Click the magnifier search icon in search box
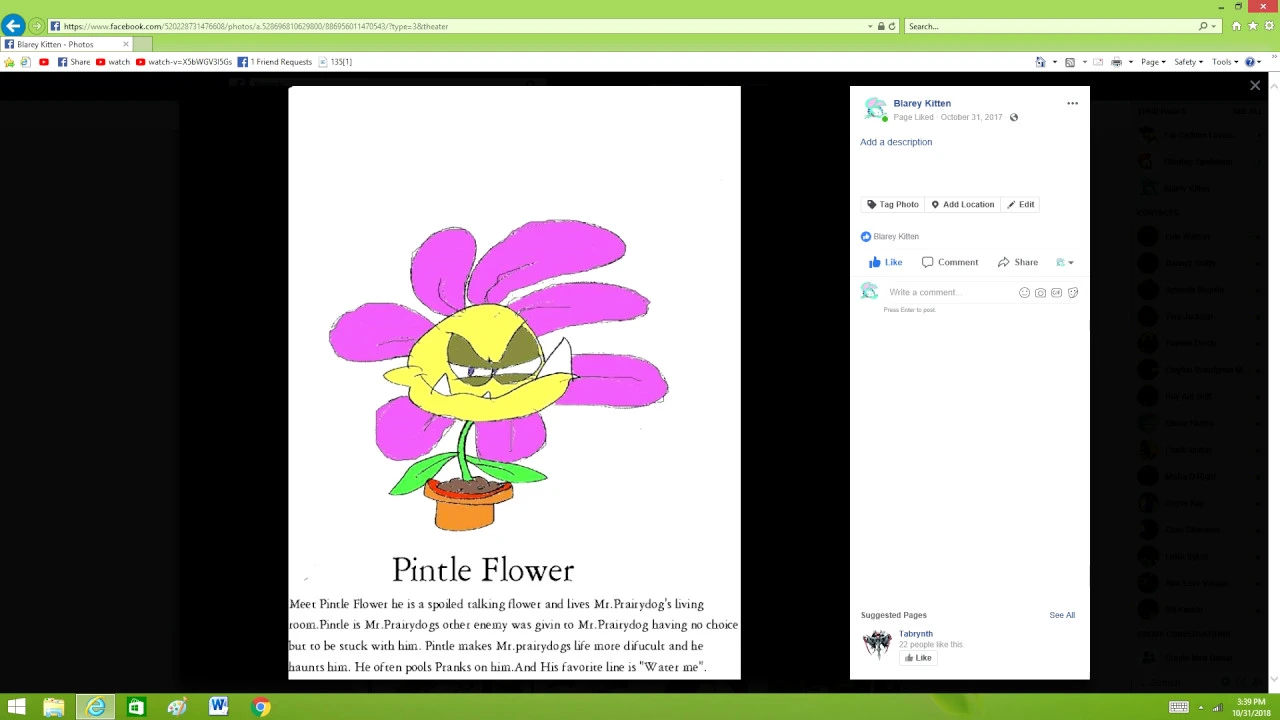Screen dimensions: 1280x720 (1203, 26)
